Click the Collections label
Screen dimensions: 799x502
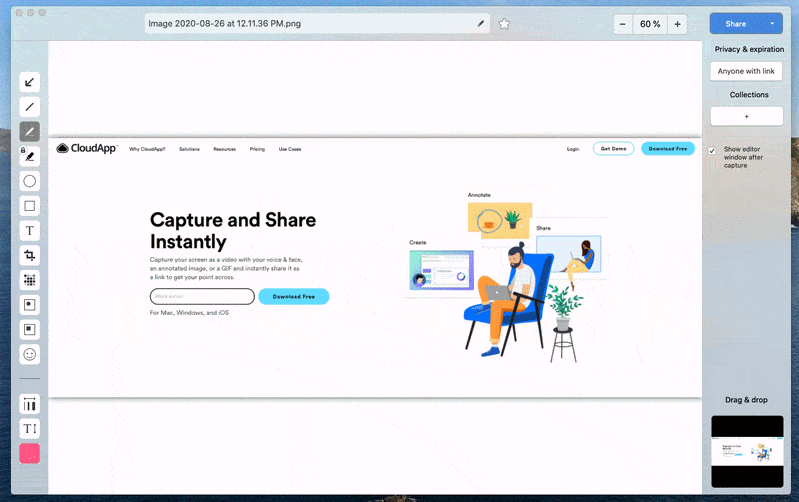[749, 95]
